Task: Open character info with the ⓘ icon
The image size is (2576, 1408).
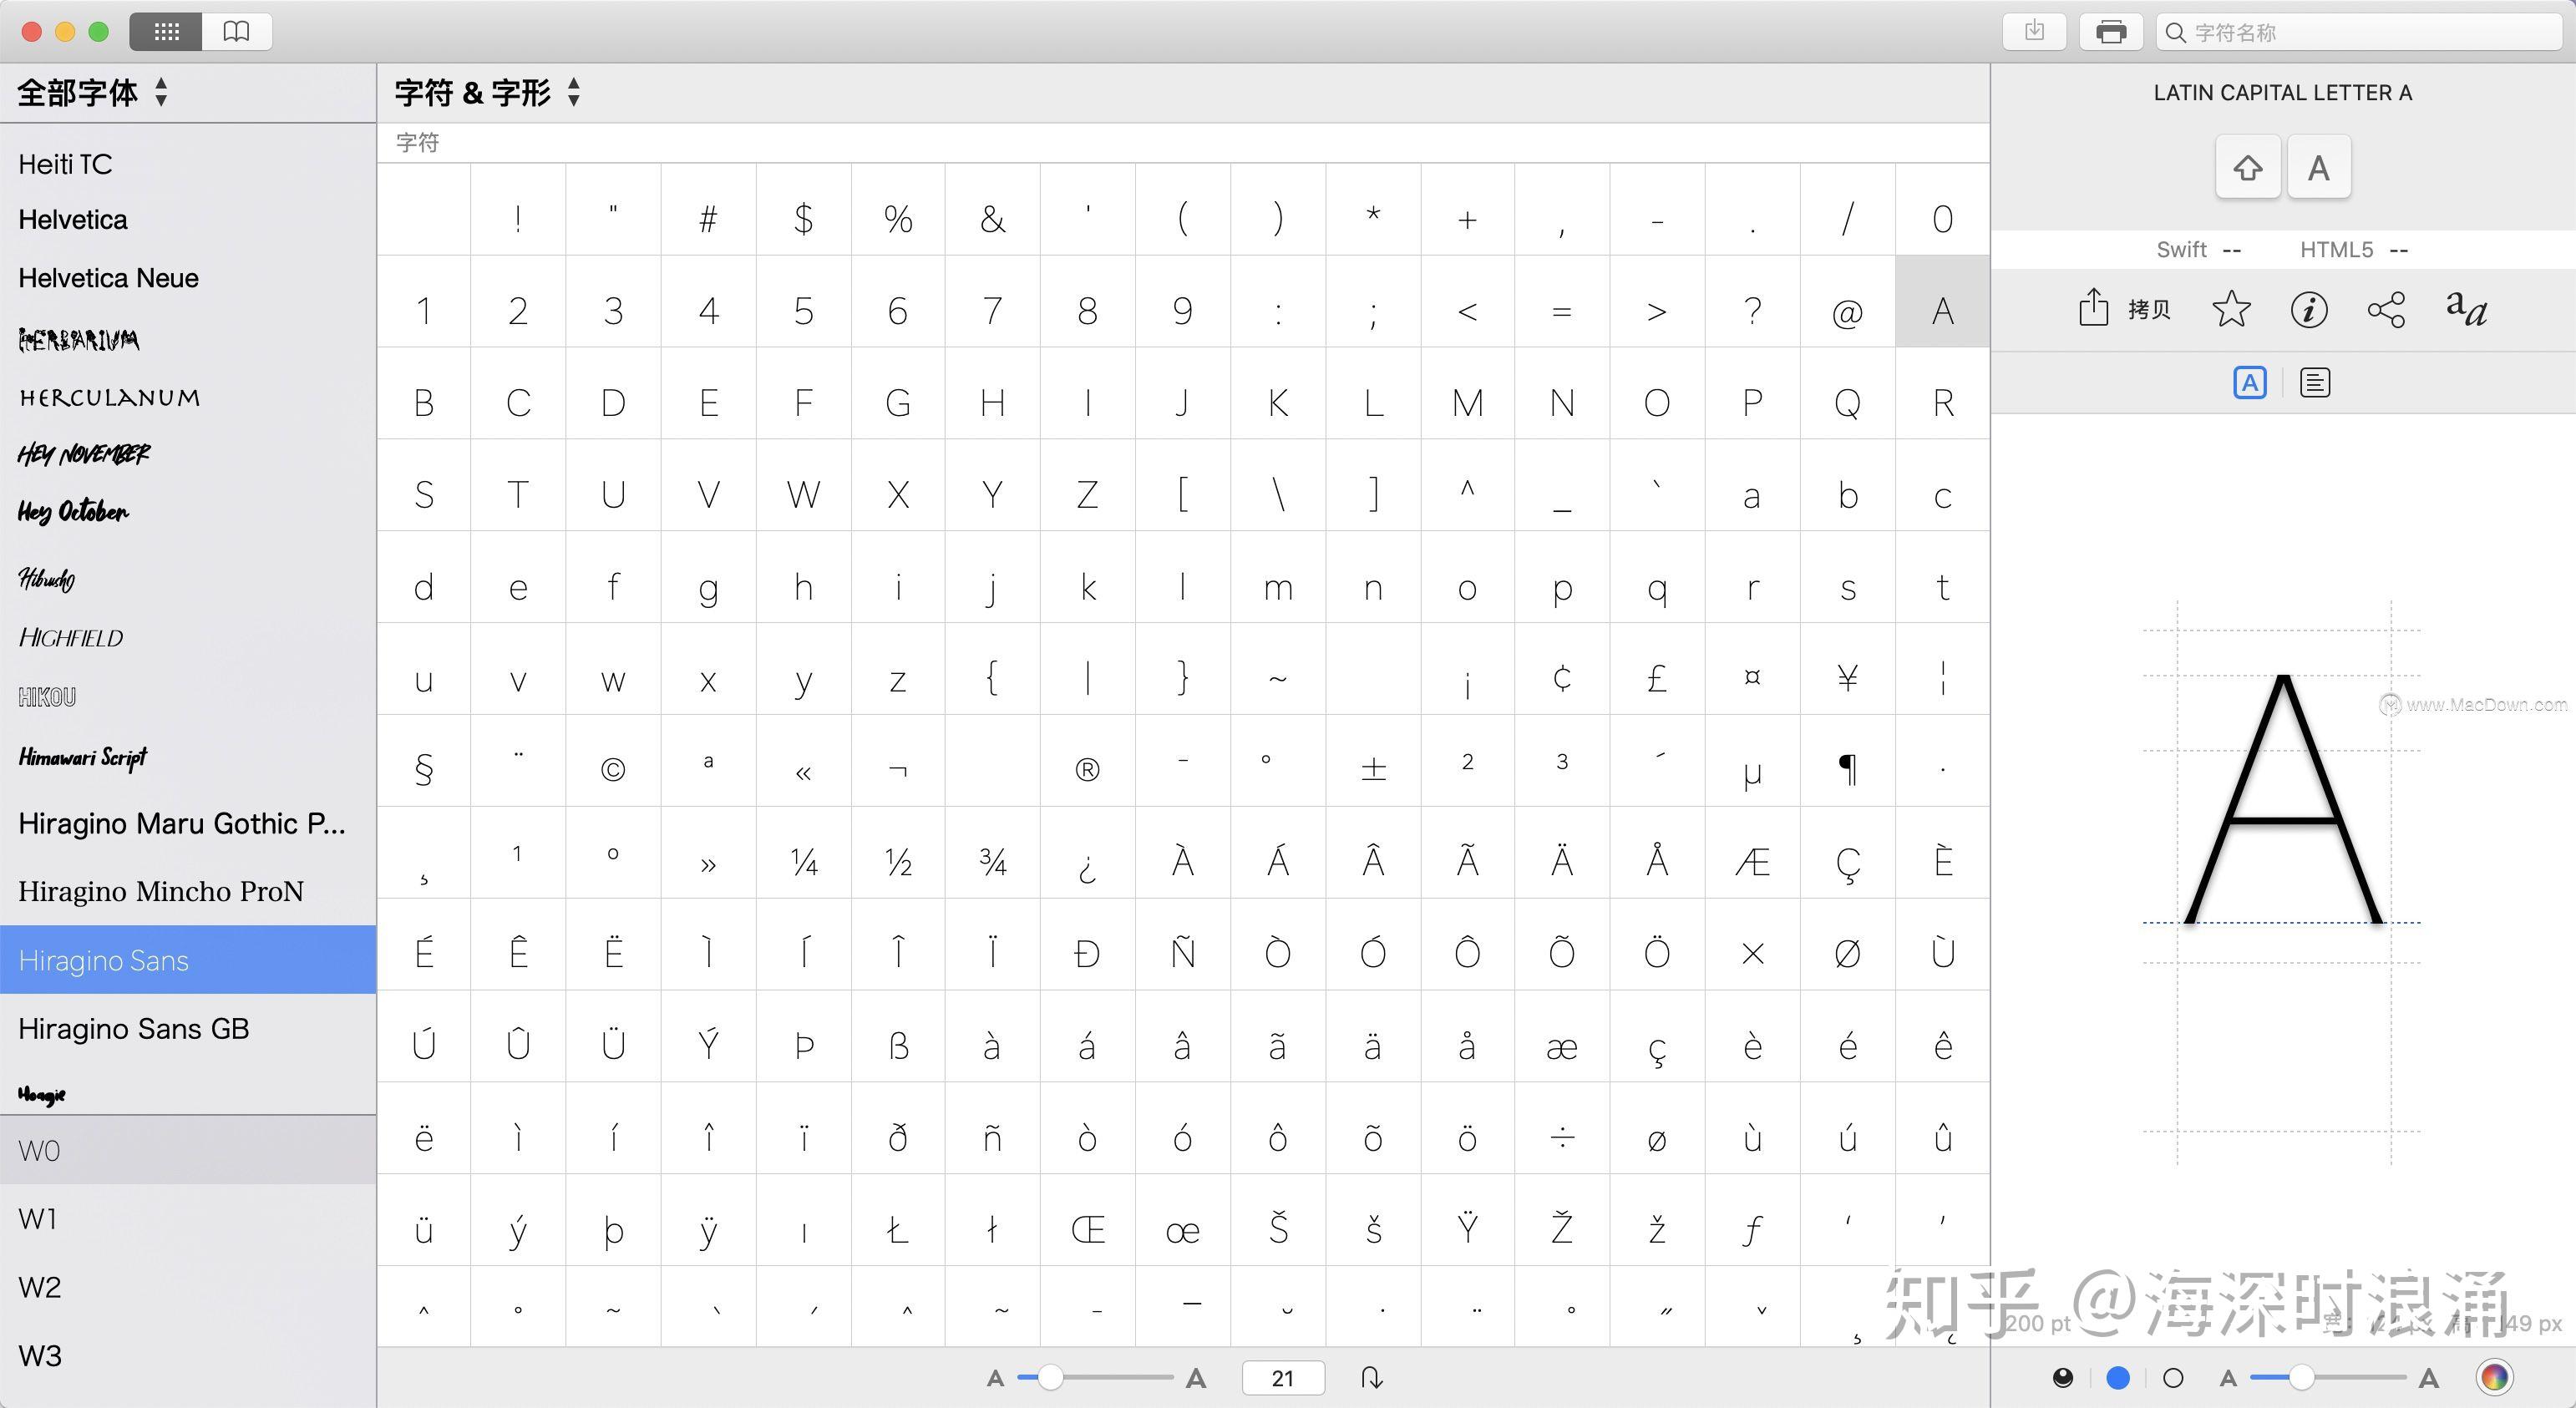Action: click(x=2309, y=310)
